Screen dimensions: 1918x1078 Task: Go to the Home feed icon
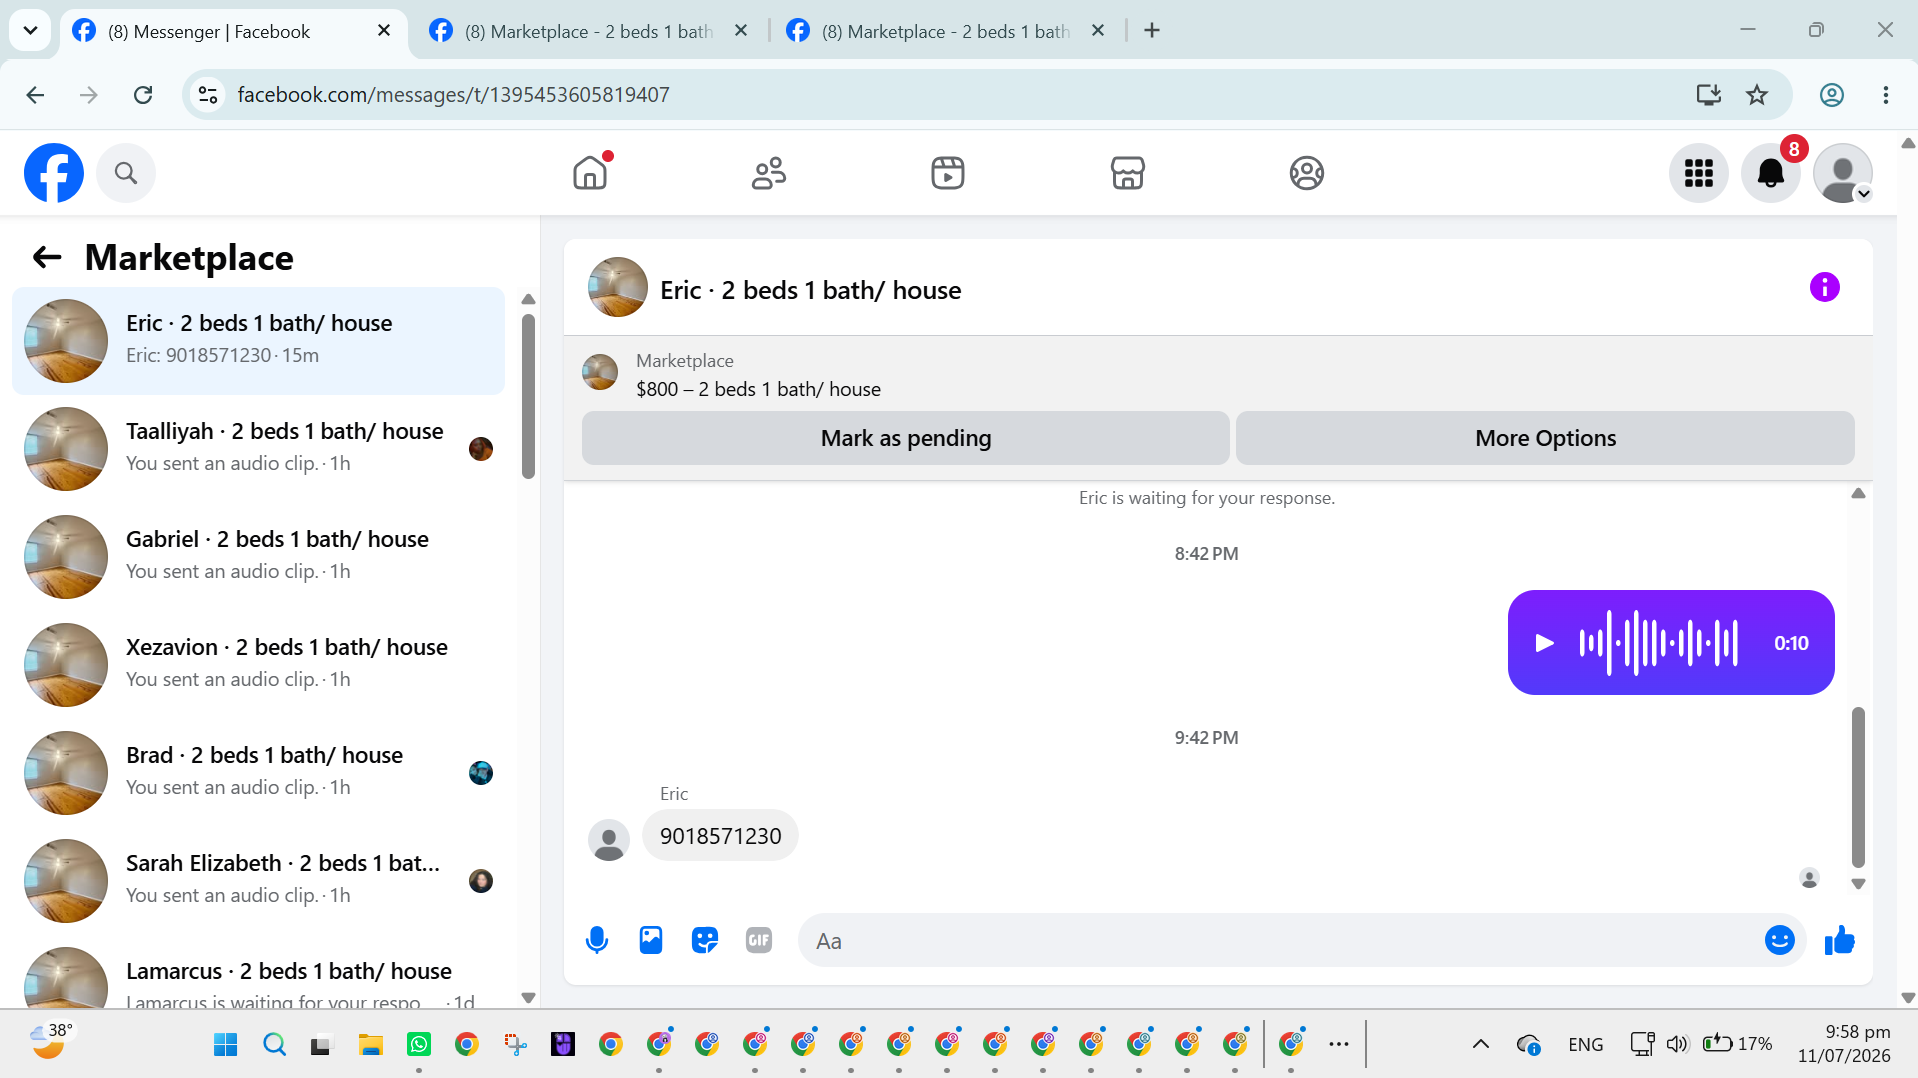click(590, 173)
